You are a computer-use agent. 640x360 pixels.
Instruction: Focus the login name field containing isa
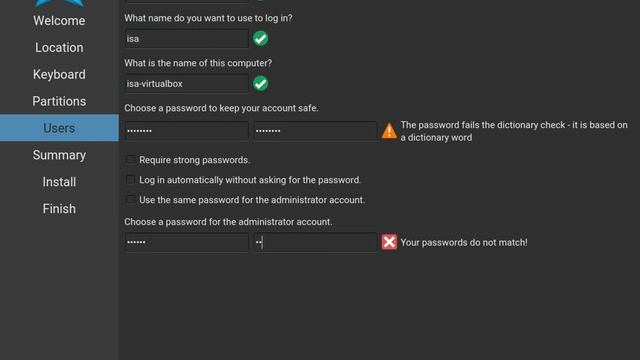coord(187,39)
